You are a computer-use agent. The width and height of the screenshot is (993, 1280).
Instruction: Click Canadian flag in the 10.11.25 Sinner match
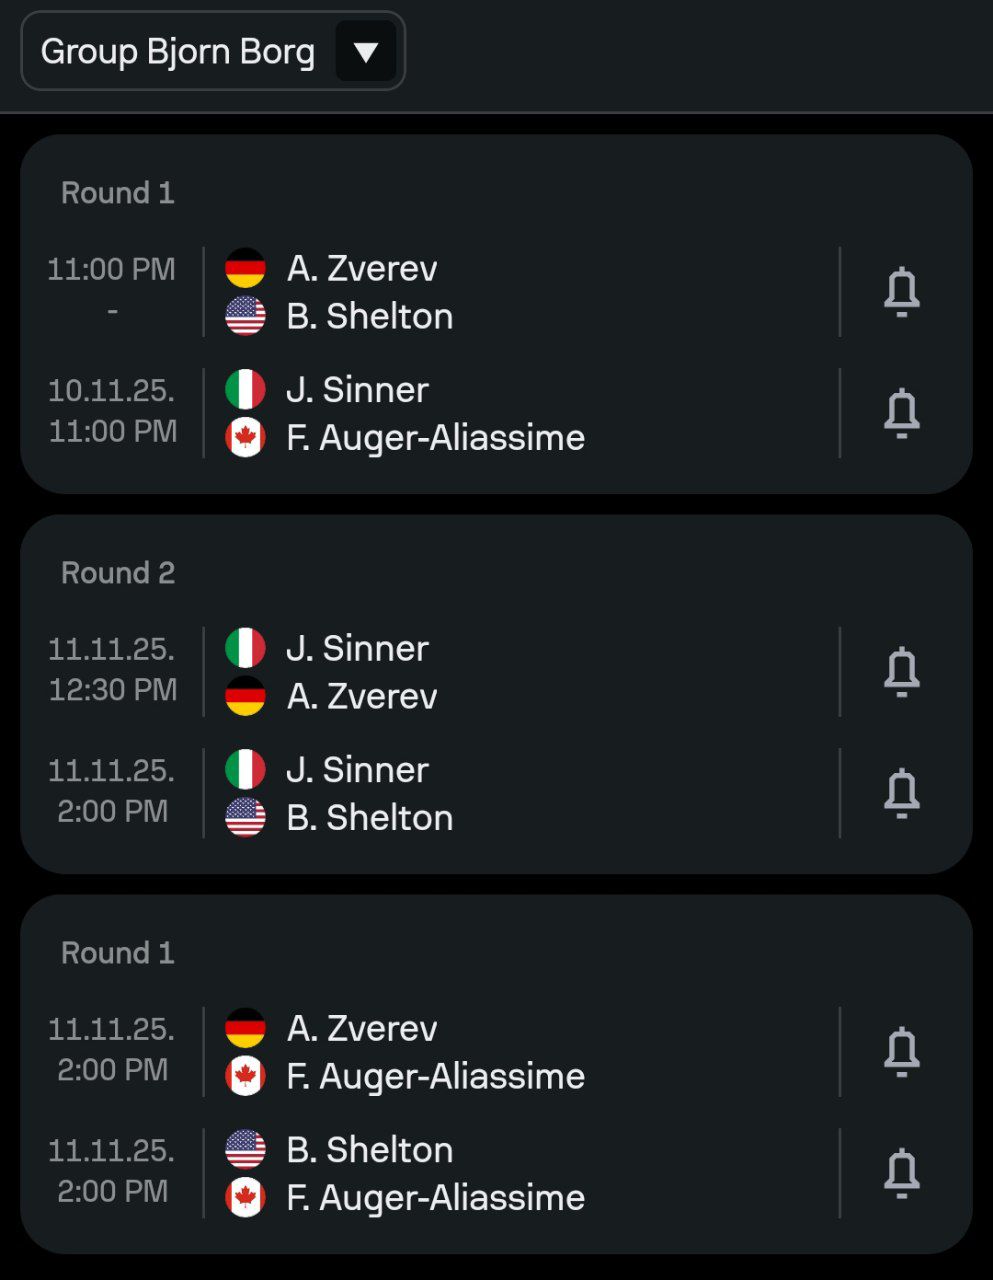[245, 437]
